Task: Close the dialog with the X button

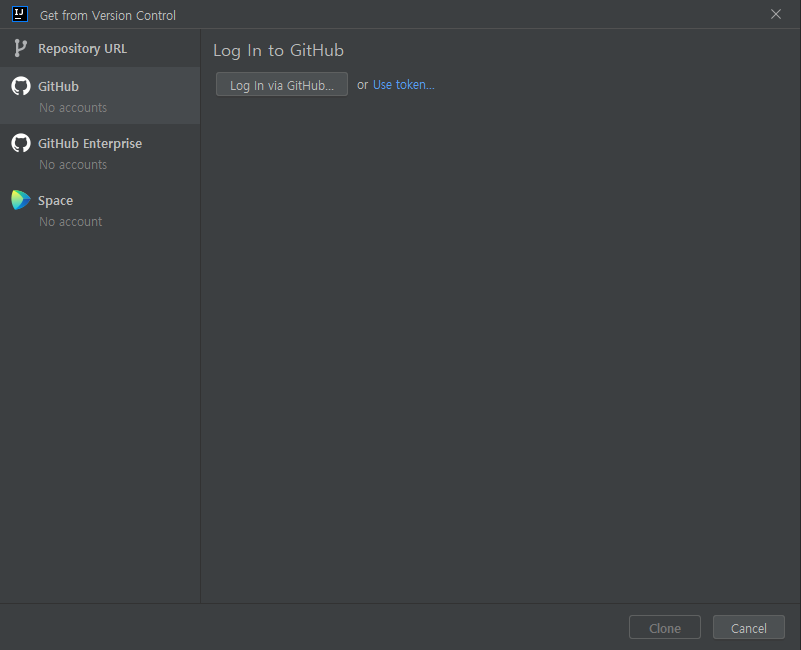Action: (x=775, y=14)
